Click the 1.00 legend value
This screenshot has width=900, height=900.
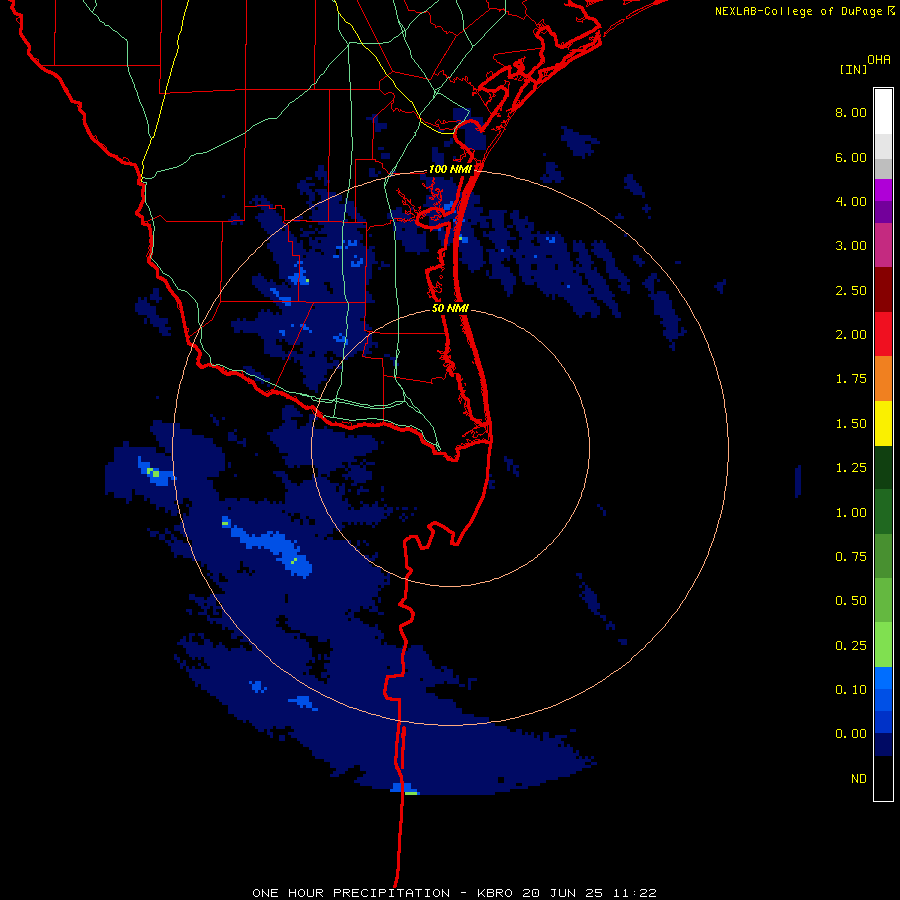[851, 513]
